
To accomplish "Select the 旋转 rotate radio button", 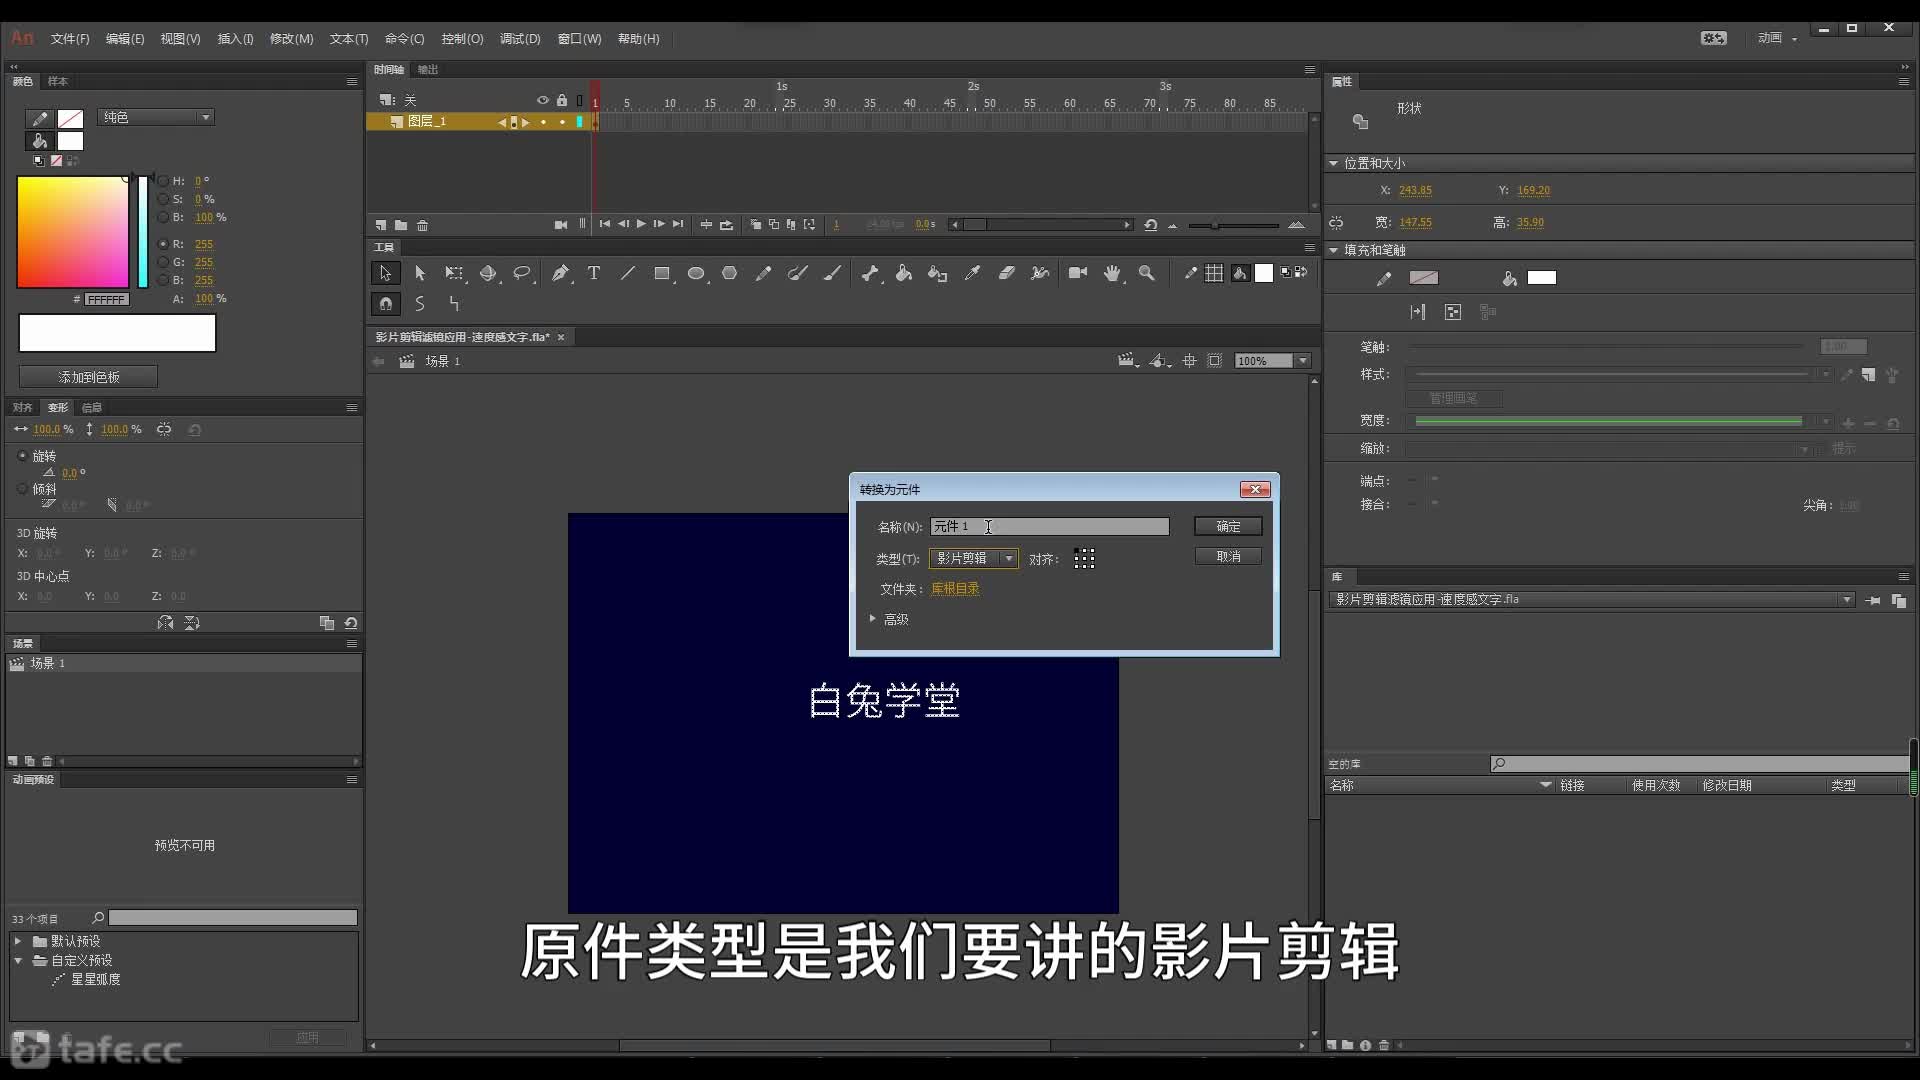I will (23, 456).
